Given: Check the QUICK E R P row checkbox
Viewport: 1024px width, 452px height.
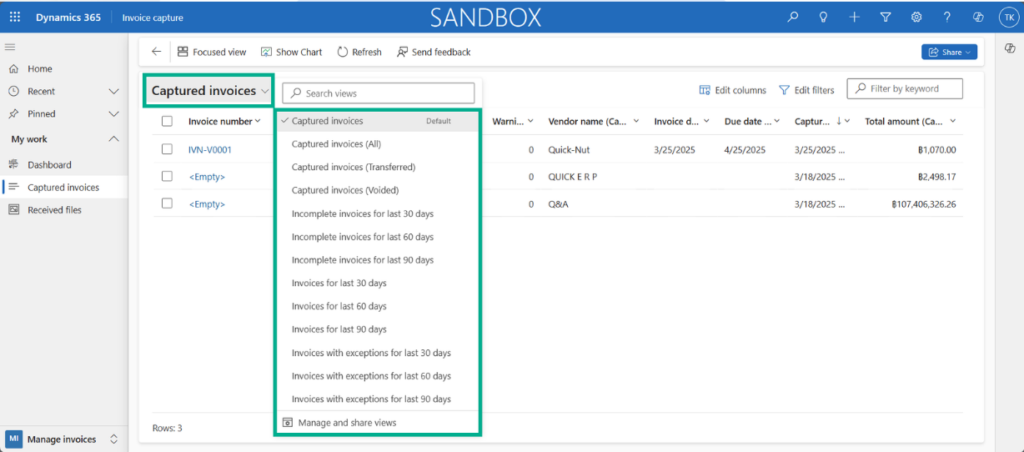Looking at the screenshot, I should (167, 176).
